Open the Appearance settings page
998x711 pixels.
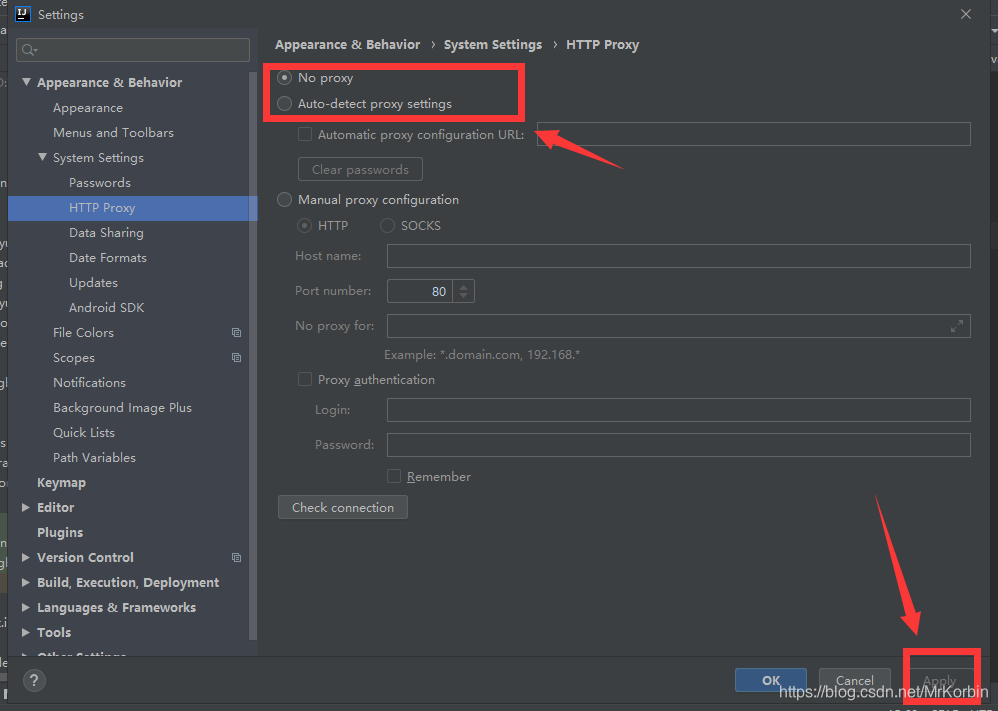tap(88, 108)
